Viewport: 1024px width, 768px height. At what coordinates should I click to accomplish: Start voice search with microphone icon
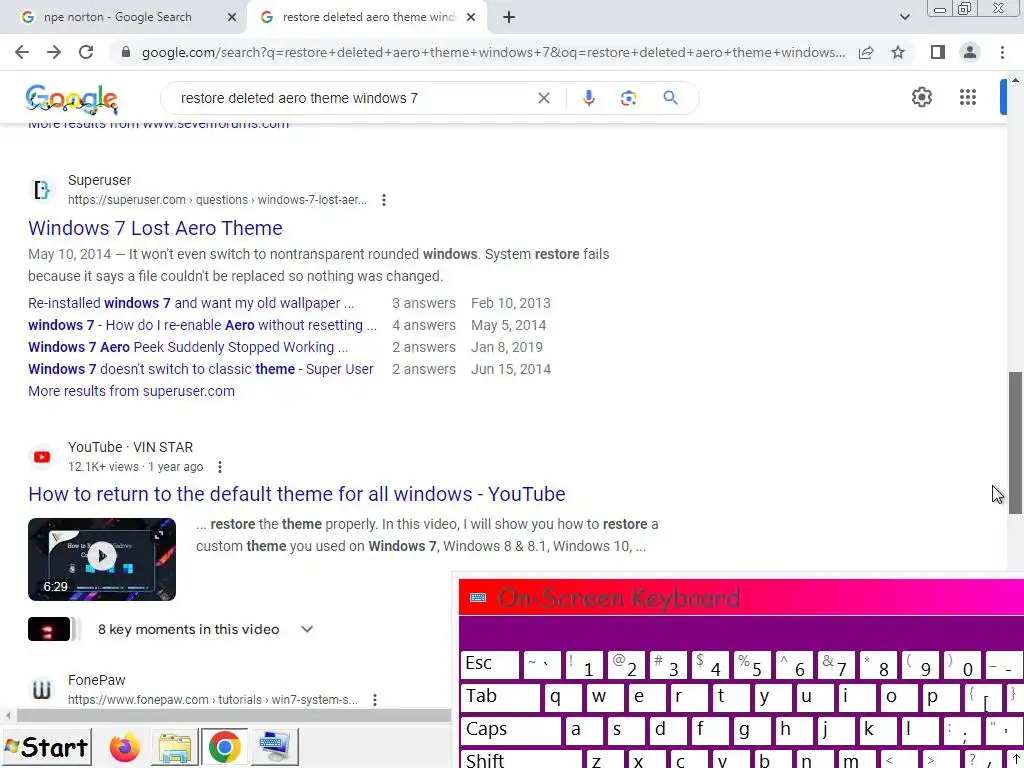pos(588,98)
